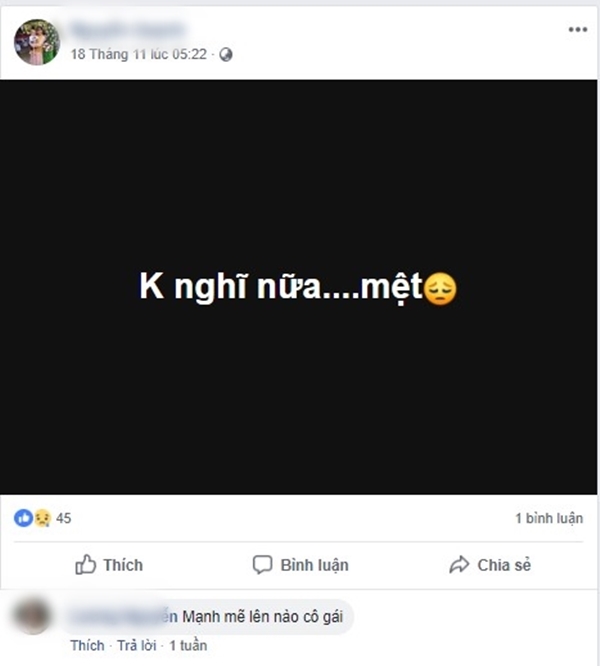This screenshot has width=600, height=666.
Task: Click the comment's '1 tuần' timestamp
Action: pyautogui.click(x=188, y=645)
